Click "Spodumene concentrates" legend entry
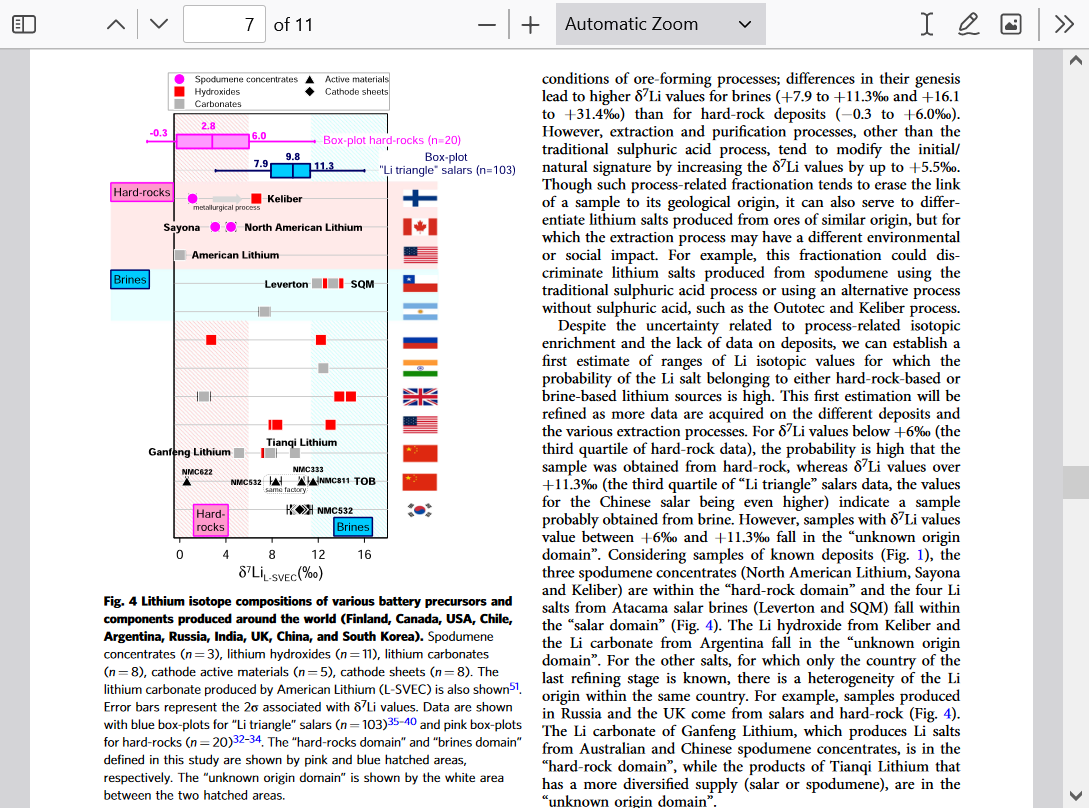 (x=246, y=79)
